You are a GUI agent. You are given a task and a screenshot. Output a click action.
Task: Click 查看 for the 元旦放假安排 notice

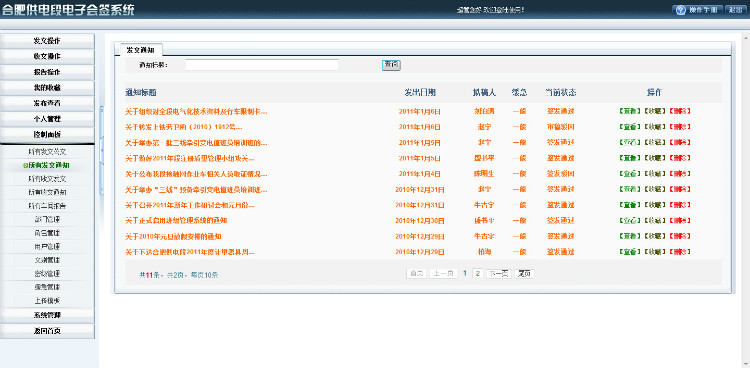[629, 236]
